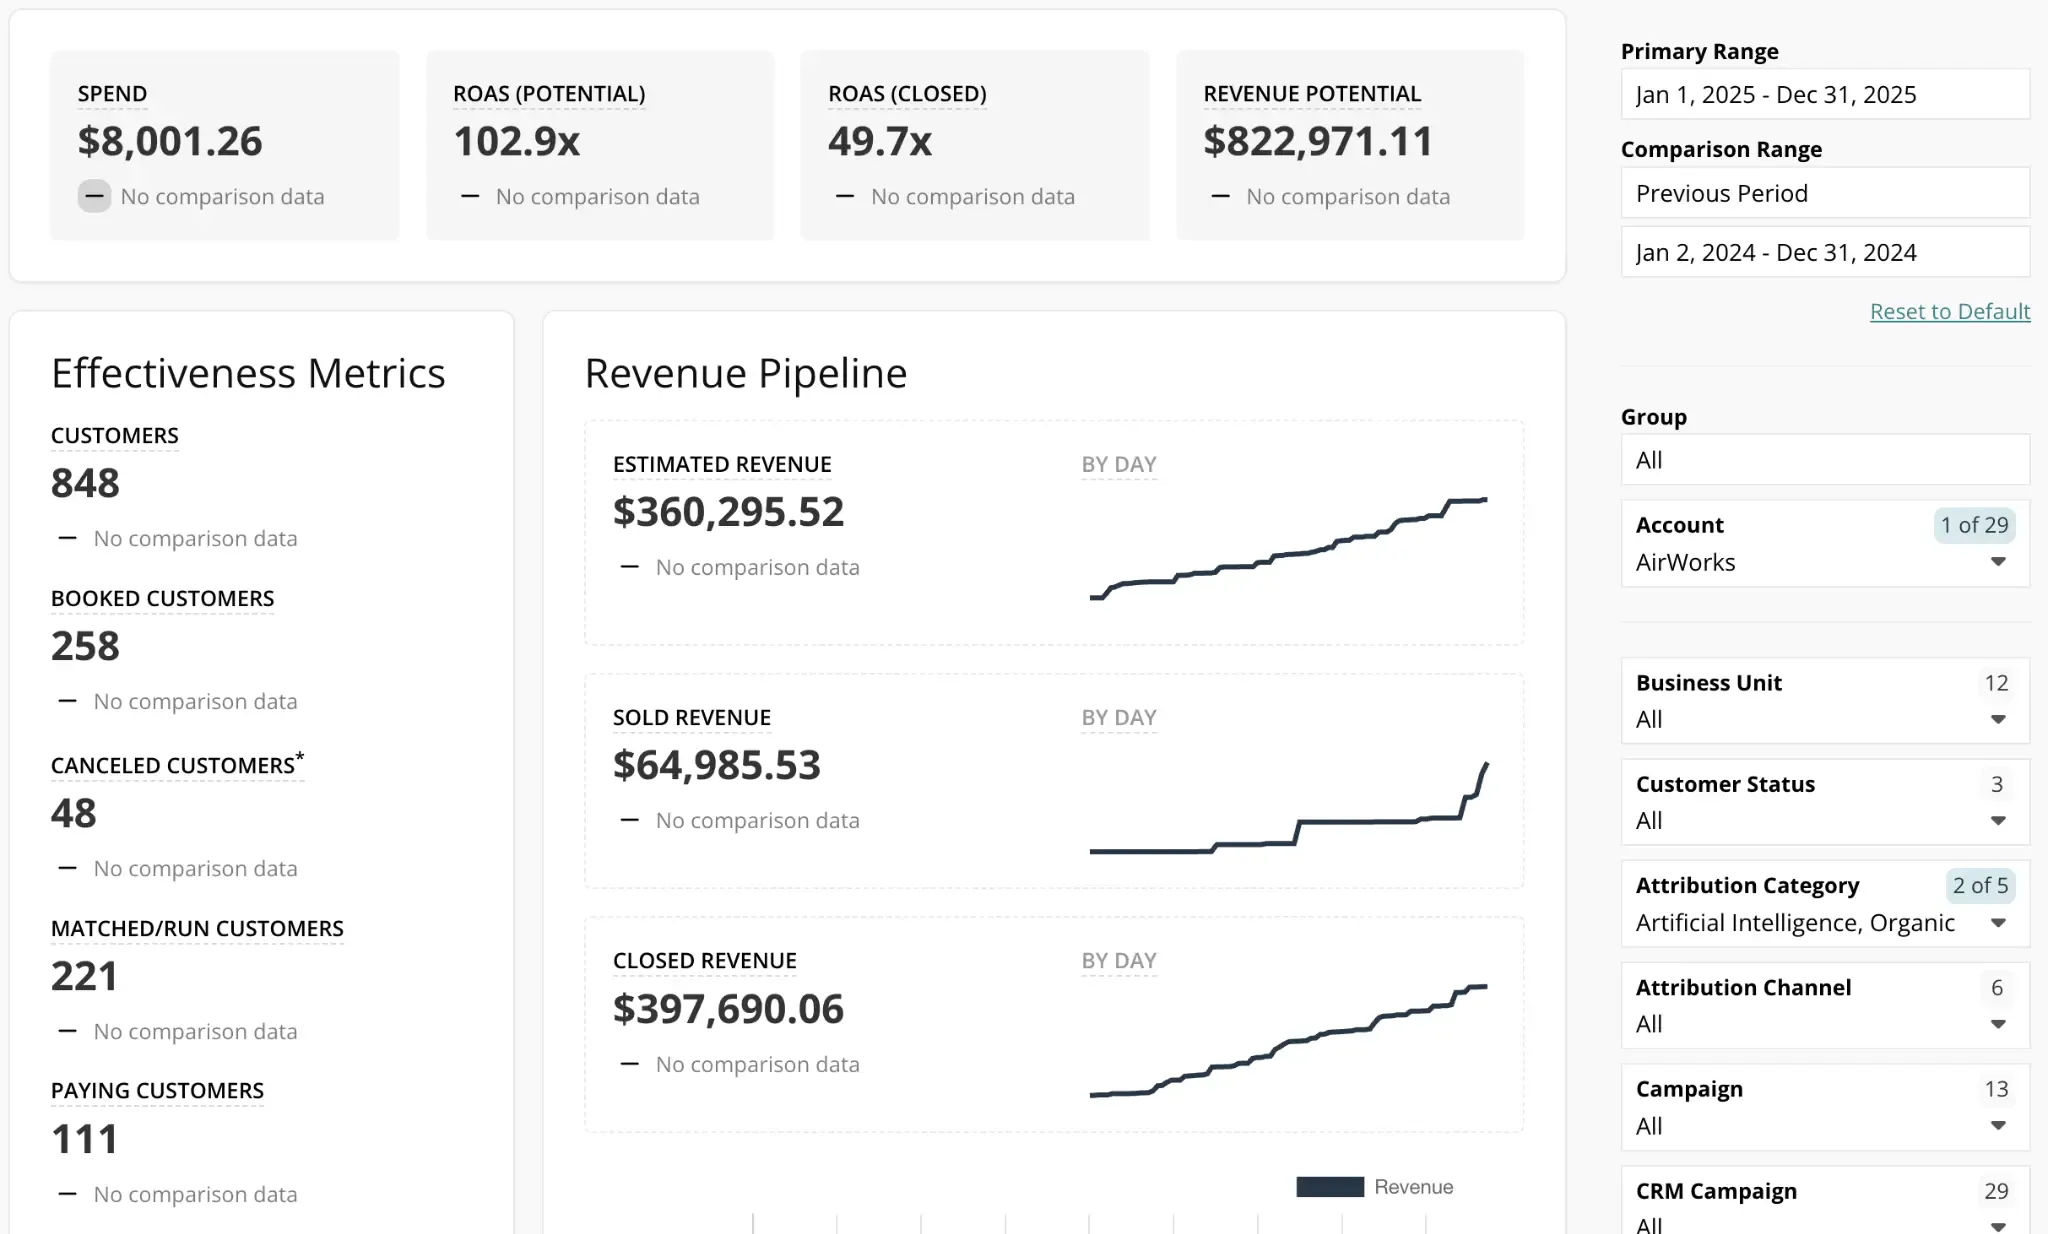Select the BY DAY option for Estimated Revenue

pyautogui.click(x=1119, y=464)
